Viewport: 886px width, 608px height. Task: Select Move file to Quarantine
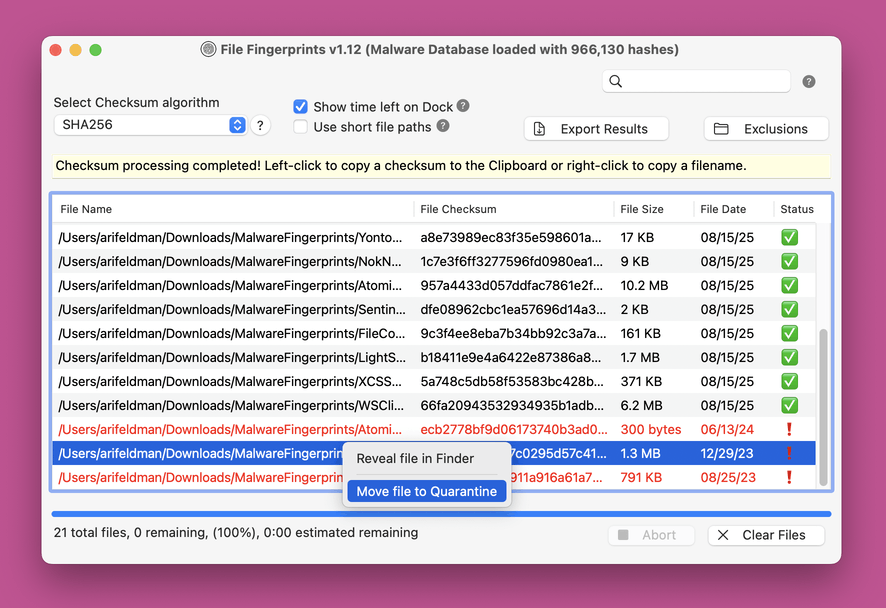(x=427, y=491)
